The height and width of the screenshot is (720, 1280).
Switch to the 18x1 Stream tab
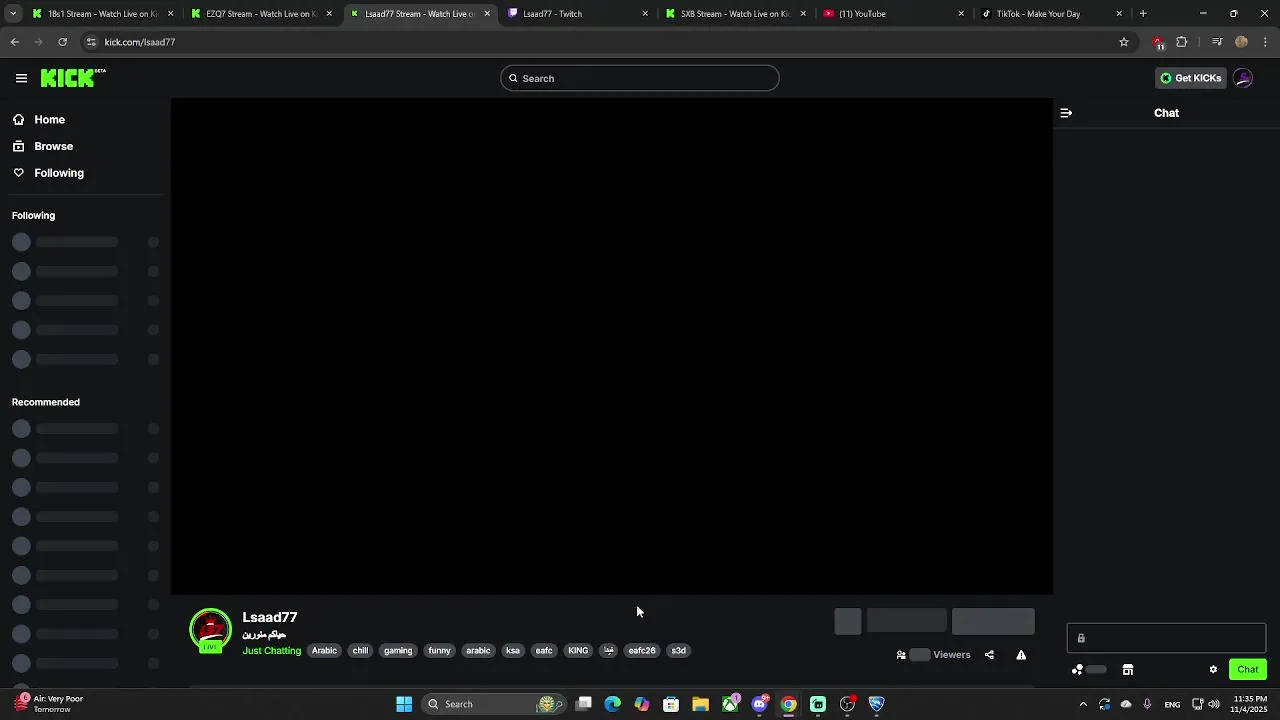tap(101, 14)
